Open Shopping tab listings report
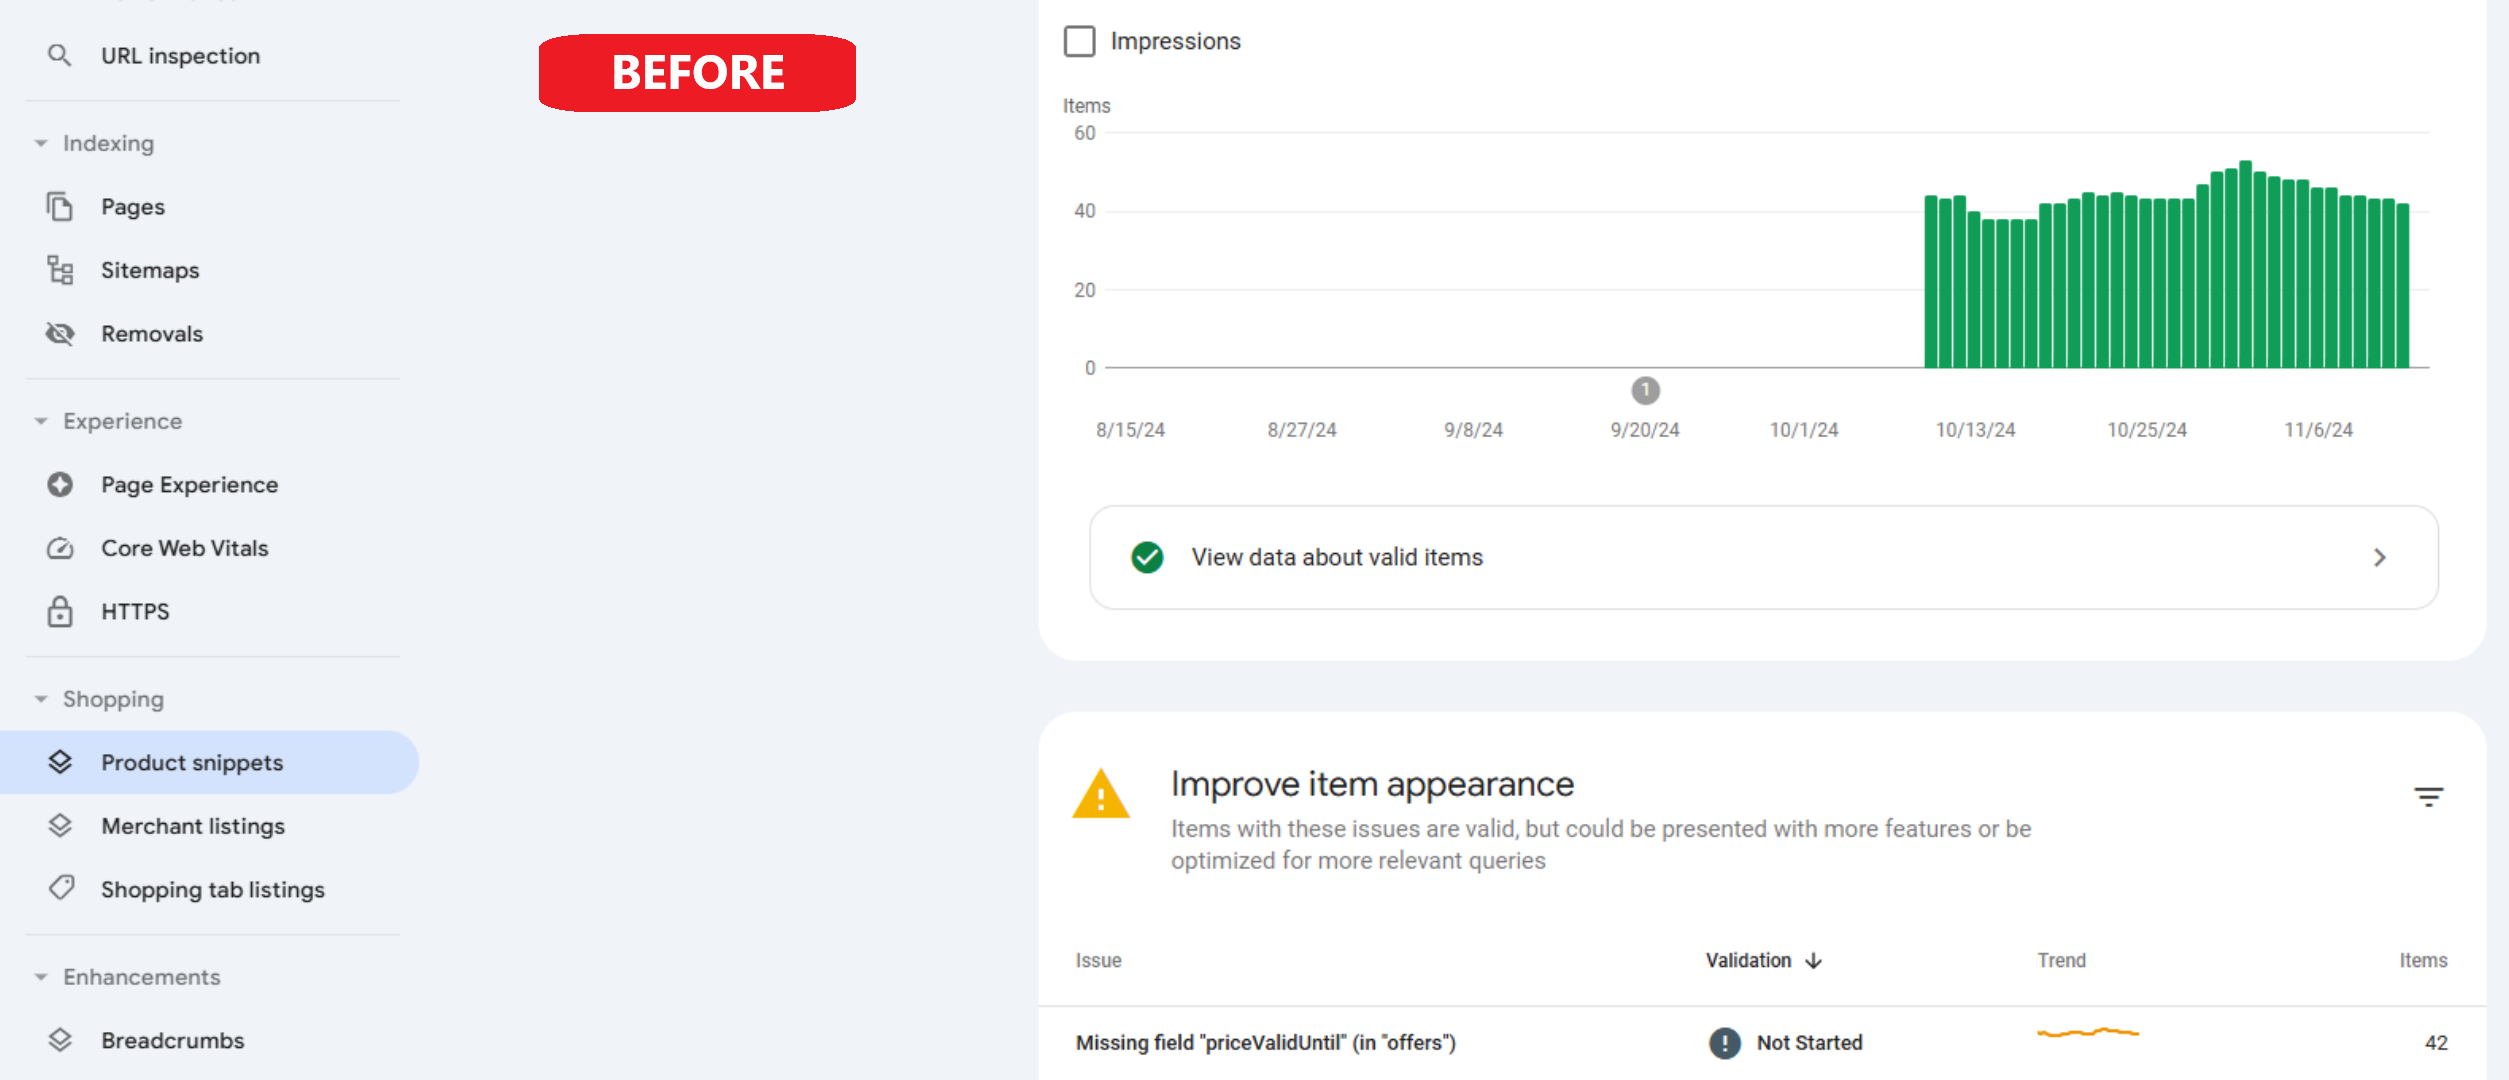 pyautogui.click(x=213, y=890)
